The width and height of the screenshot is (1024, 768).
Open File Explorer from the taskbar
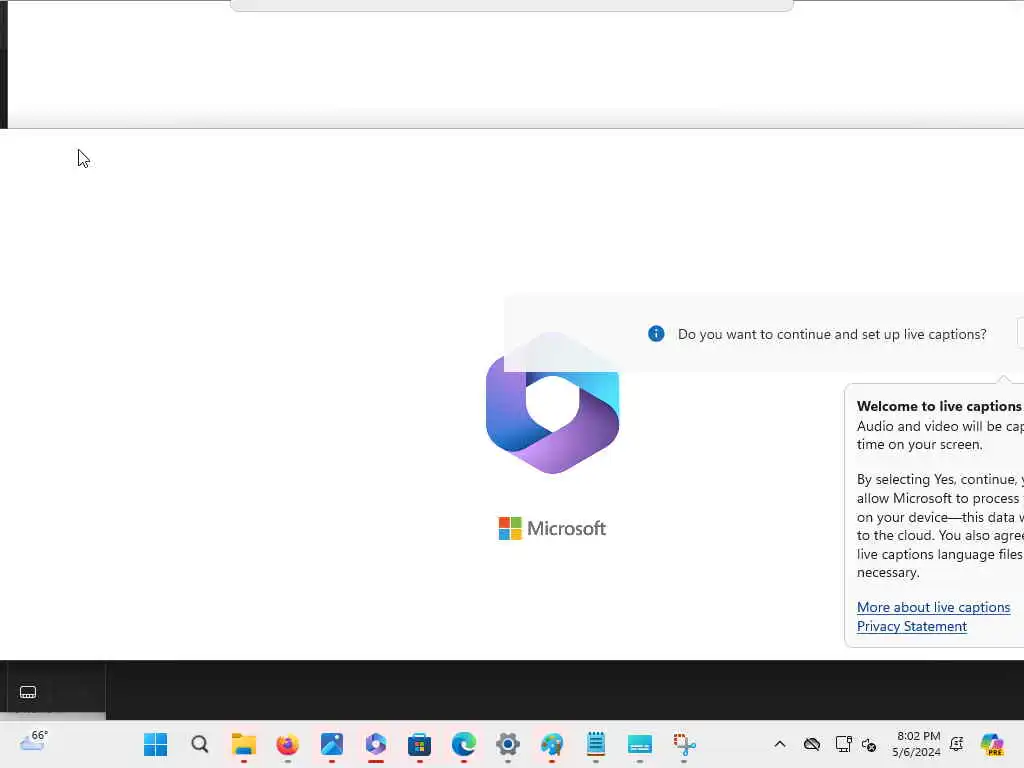point(244,744)
